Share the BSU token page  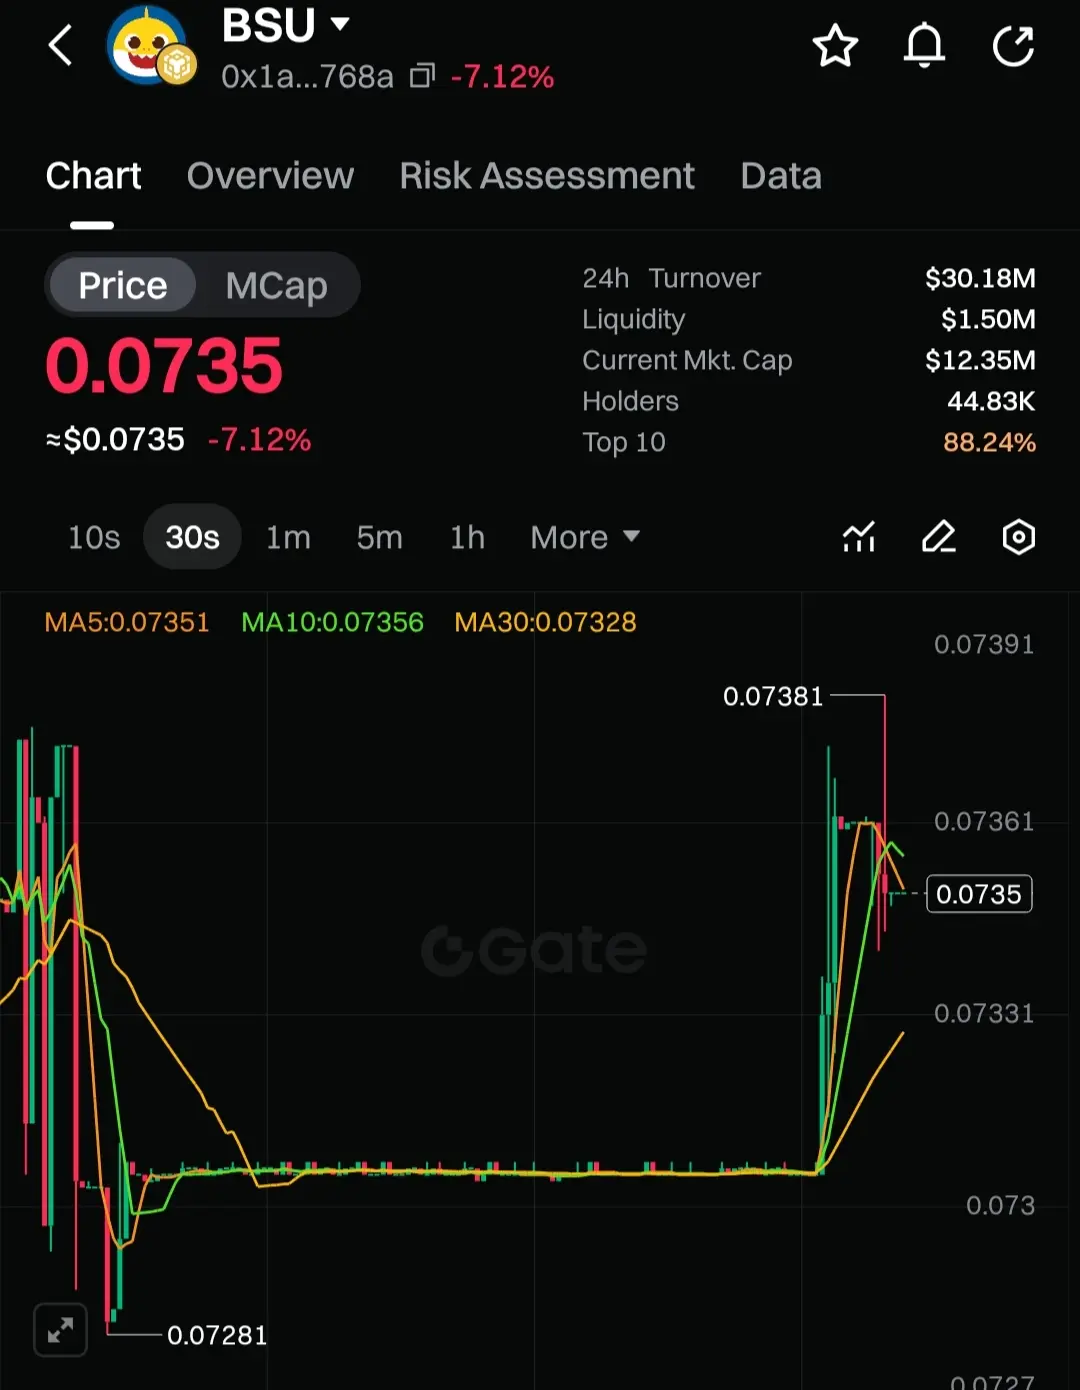(1013, 46)
